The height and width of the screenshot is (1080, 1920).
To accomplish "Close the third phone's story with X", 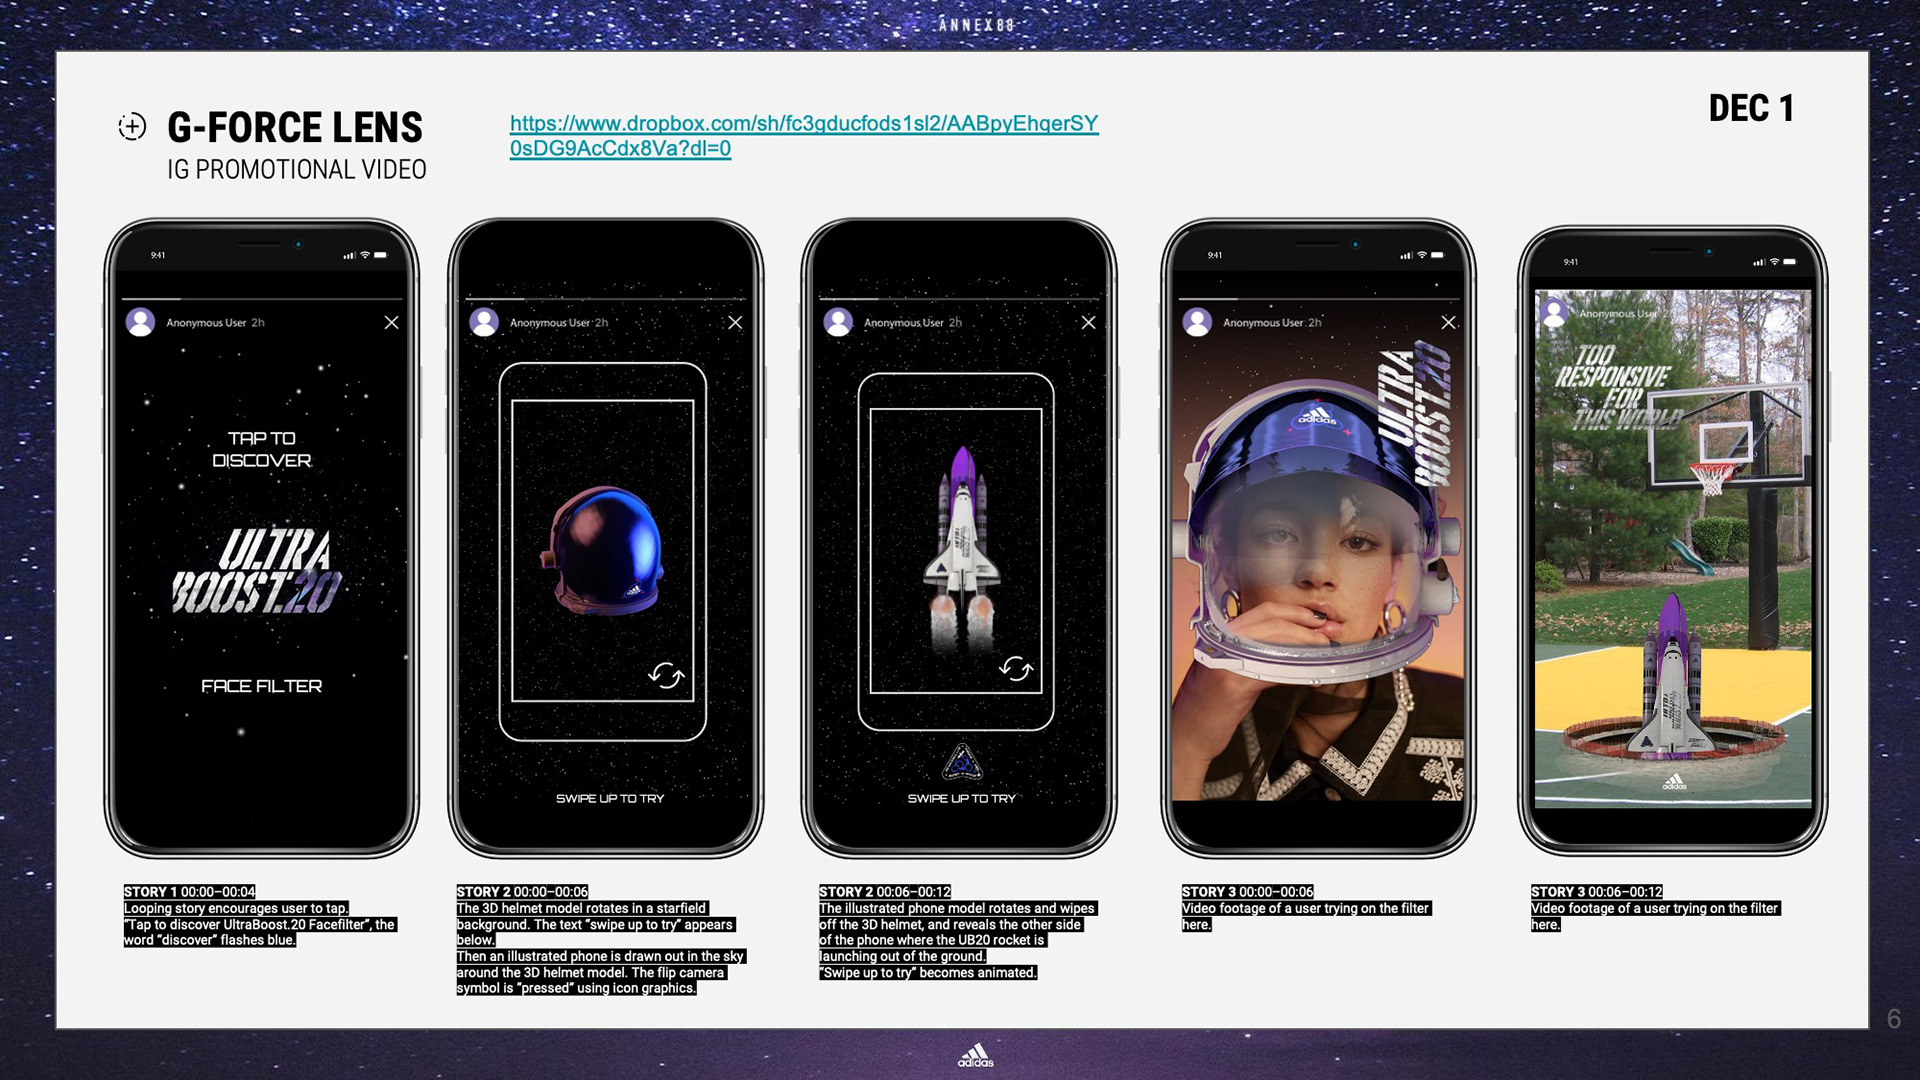I will 1088,322.
